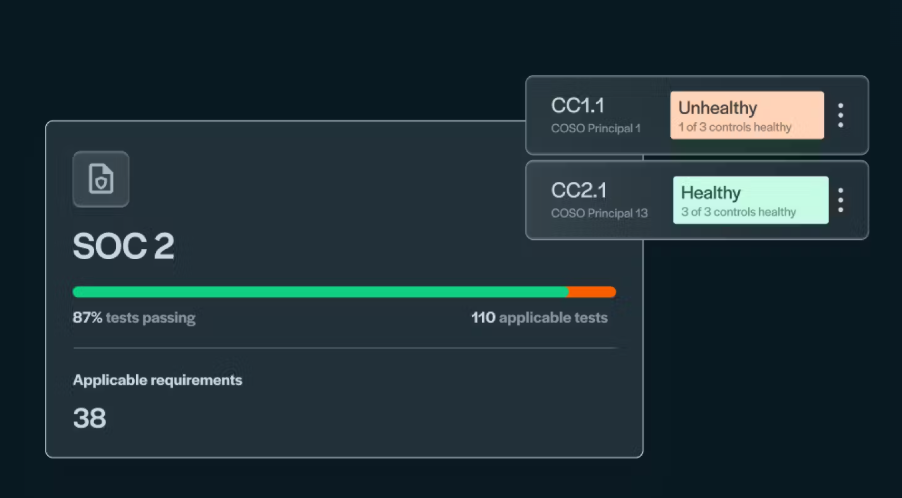Select the CC1.1 requirement title
902x498 pixels.
(577, 106)
